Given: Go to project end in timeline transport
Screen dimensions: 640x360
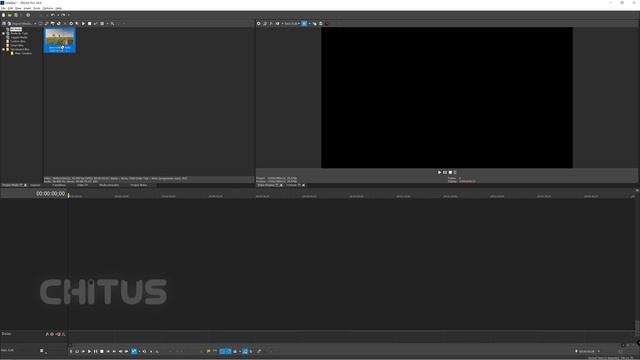Looking at the screenshot, I should click(114, 351).
